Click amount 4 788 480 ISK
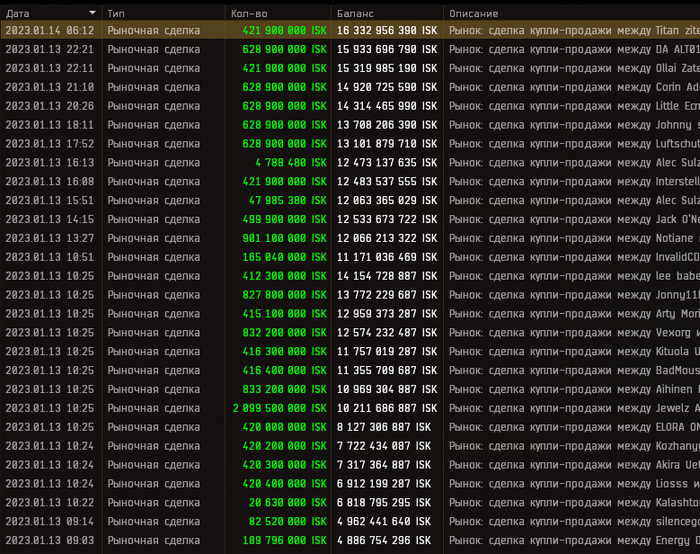Image resolution: width=700 pixels, height=554 pixels. [291, 162]
